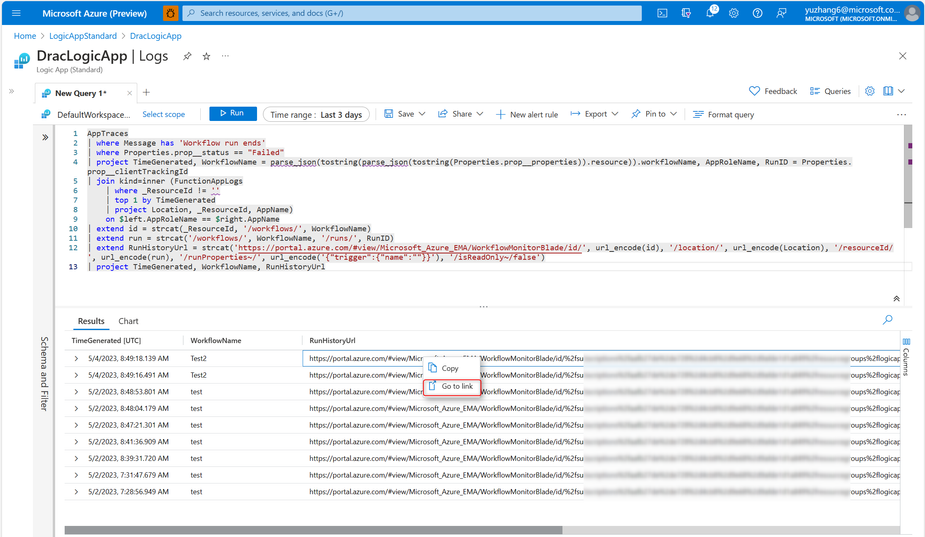Open the help question mark icon
This screenshot has width=925, height=537.
tap(757, 13)
